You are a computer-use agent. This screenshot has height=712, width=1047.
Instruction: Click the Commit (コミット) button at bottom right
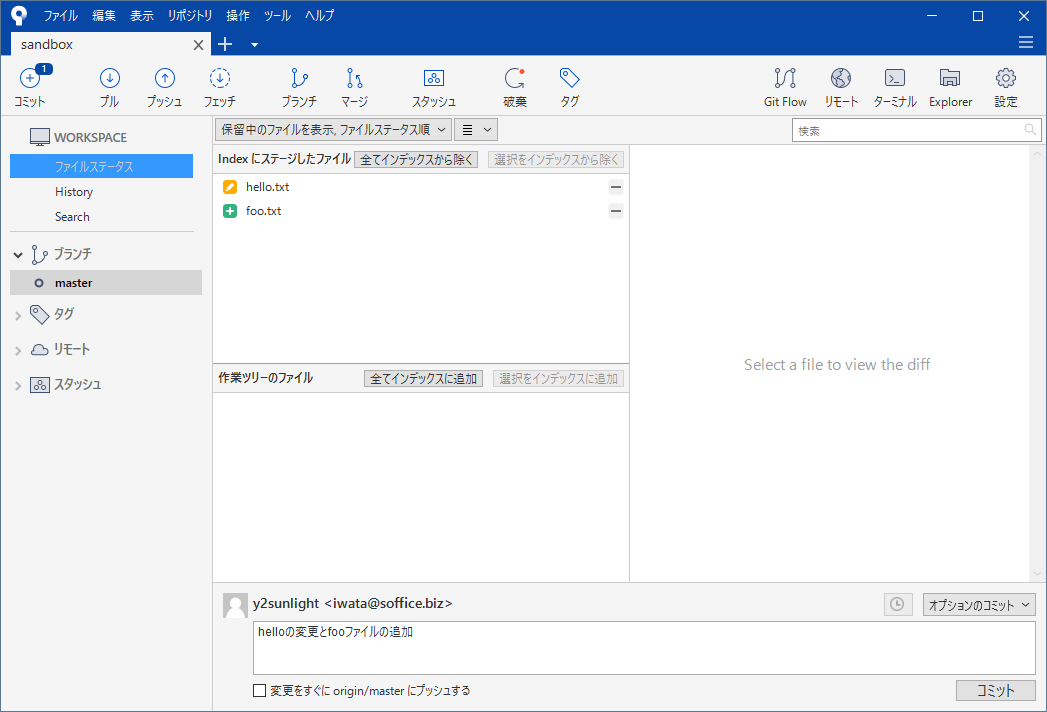(995, 690)
